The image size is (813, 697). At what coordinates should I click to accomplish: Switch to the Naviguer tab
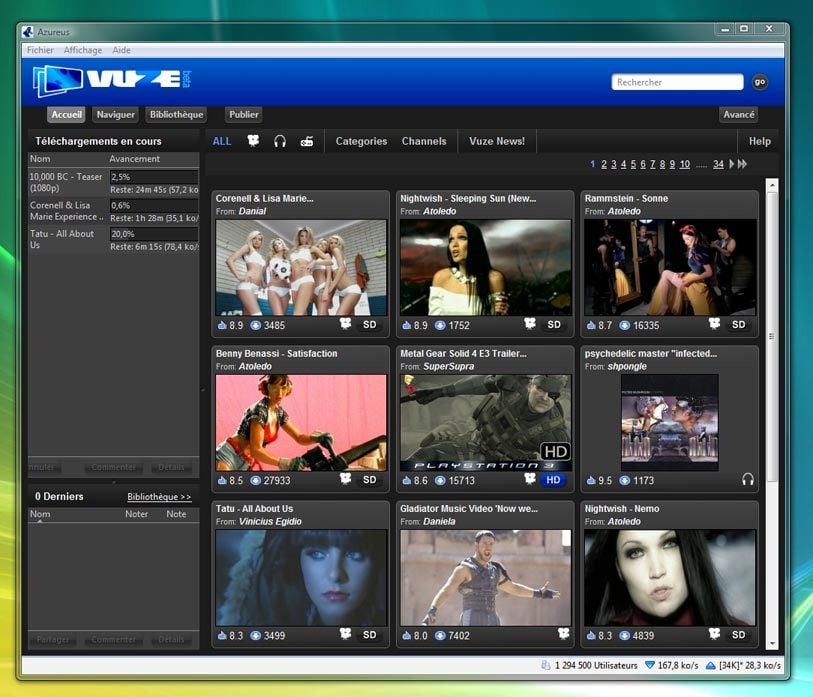pos(116,115)
